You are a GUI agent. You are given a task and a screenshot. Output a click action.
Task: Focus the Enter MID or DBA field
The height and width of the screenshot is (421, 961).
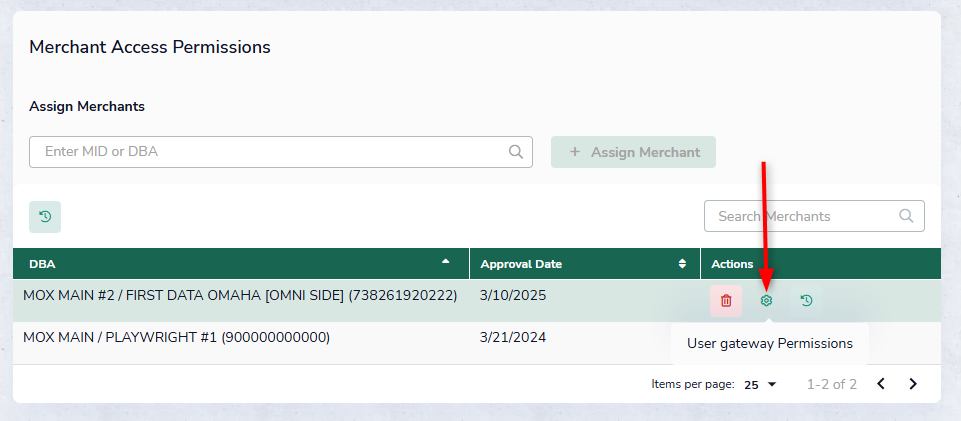click(270, 152)
